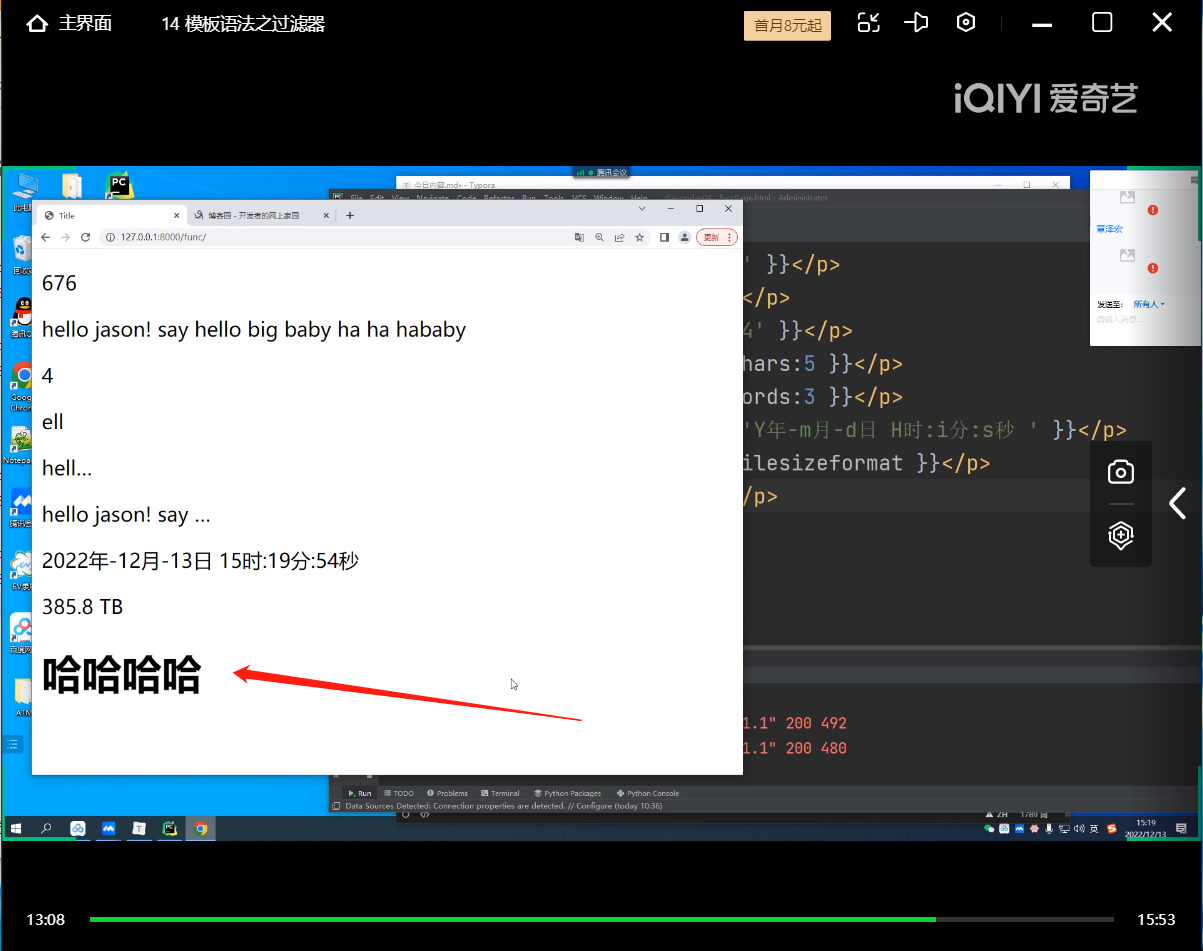1203x951 pixels.
Task: Take a video screenshot with camera icon
Action: 1120,473
